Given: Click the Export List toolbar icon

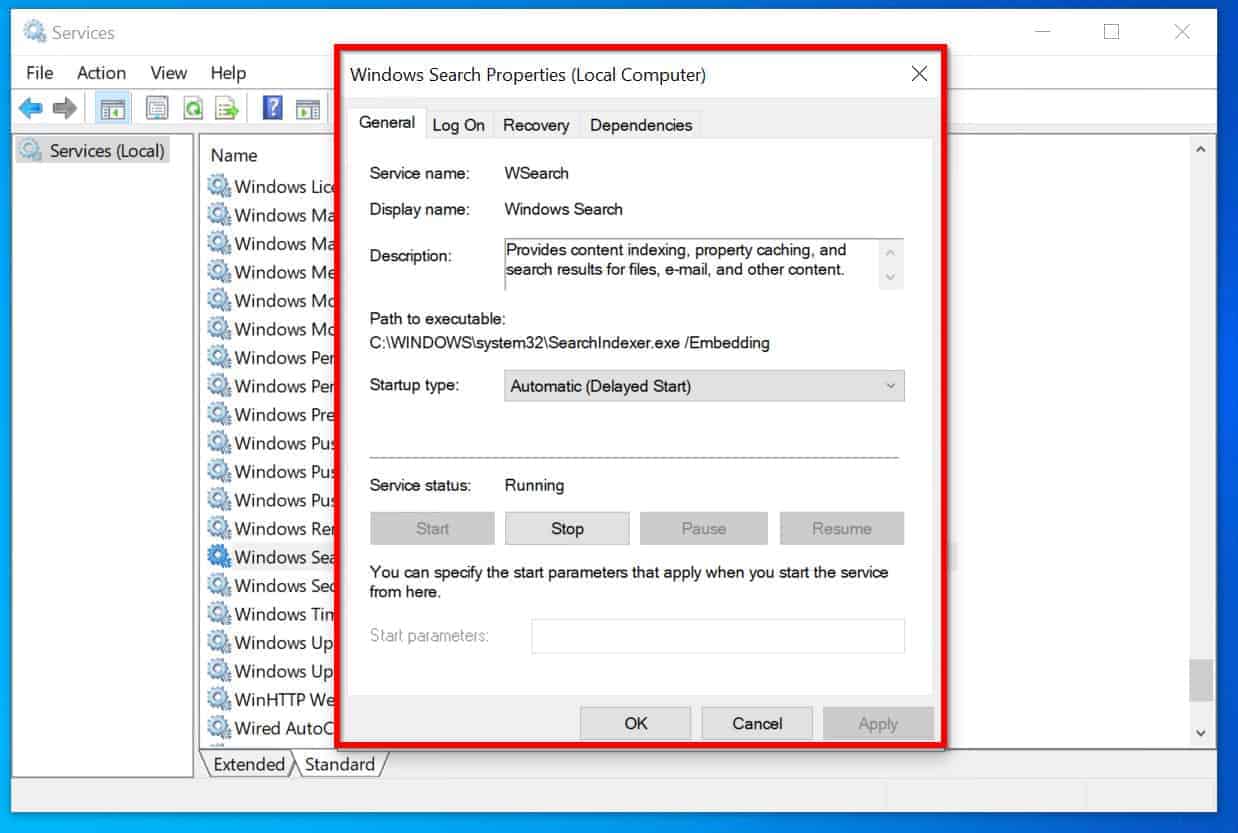Looking at the screenshot, I should (x=228, y=108).
